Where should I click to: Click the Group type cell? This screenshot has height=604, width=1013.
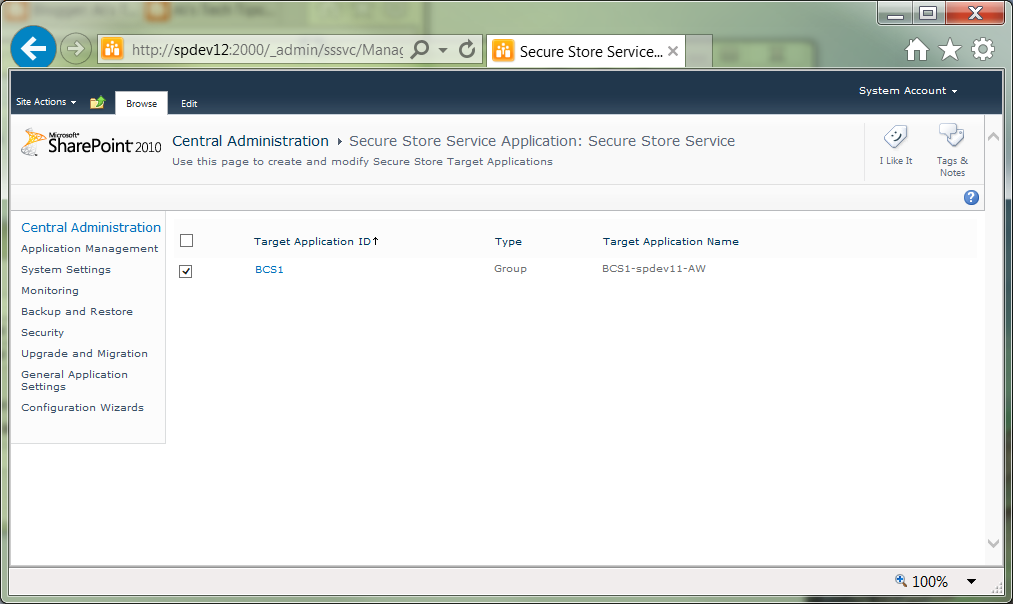pyautogui.click(x=510, y=269)
